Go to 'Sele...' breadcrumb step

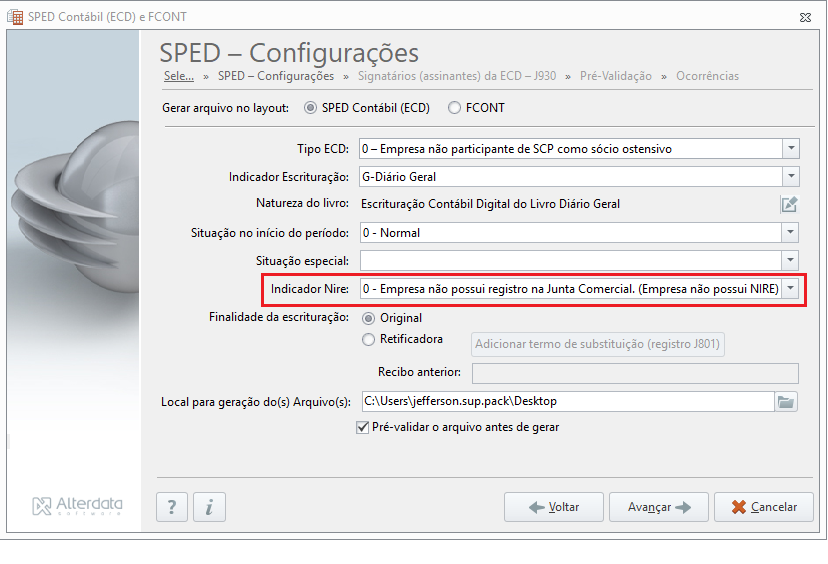point(178,76)
